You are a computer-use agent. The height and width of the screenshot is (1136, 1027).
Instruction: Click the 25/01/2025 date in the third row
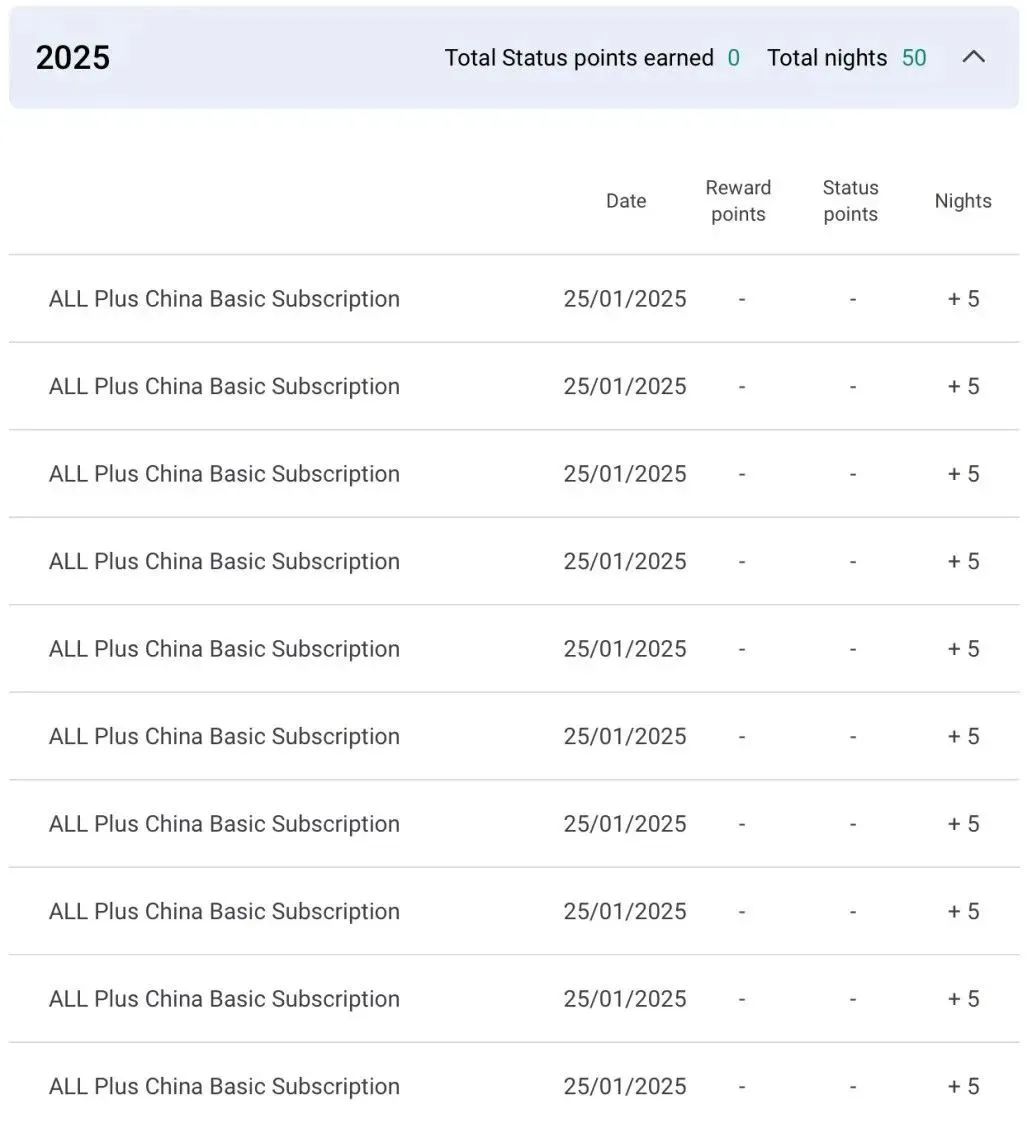[x=625, y=474]
